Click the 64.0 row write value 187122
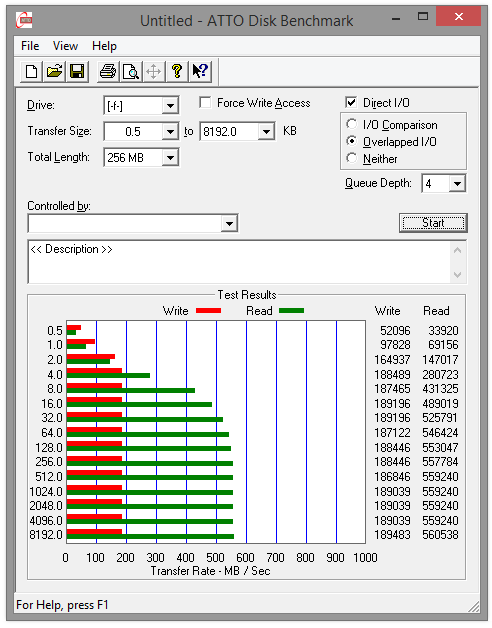492x628 pixels. pyautogui.click(x=392, y=433)
